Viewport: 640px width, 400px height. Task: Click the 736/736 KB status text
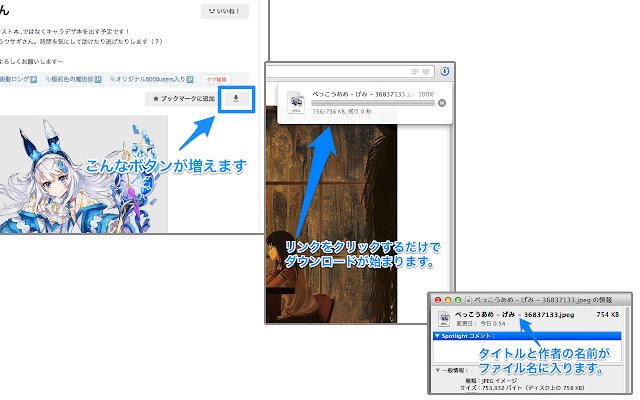pyautogui.click(x=342, y=111)
